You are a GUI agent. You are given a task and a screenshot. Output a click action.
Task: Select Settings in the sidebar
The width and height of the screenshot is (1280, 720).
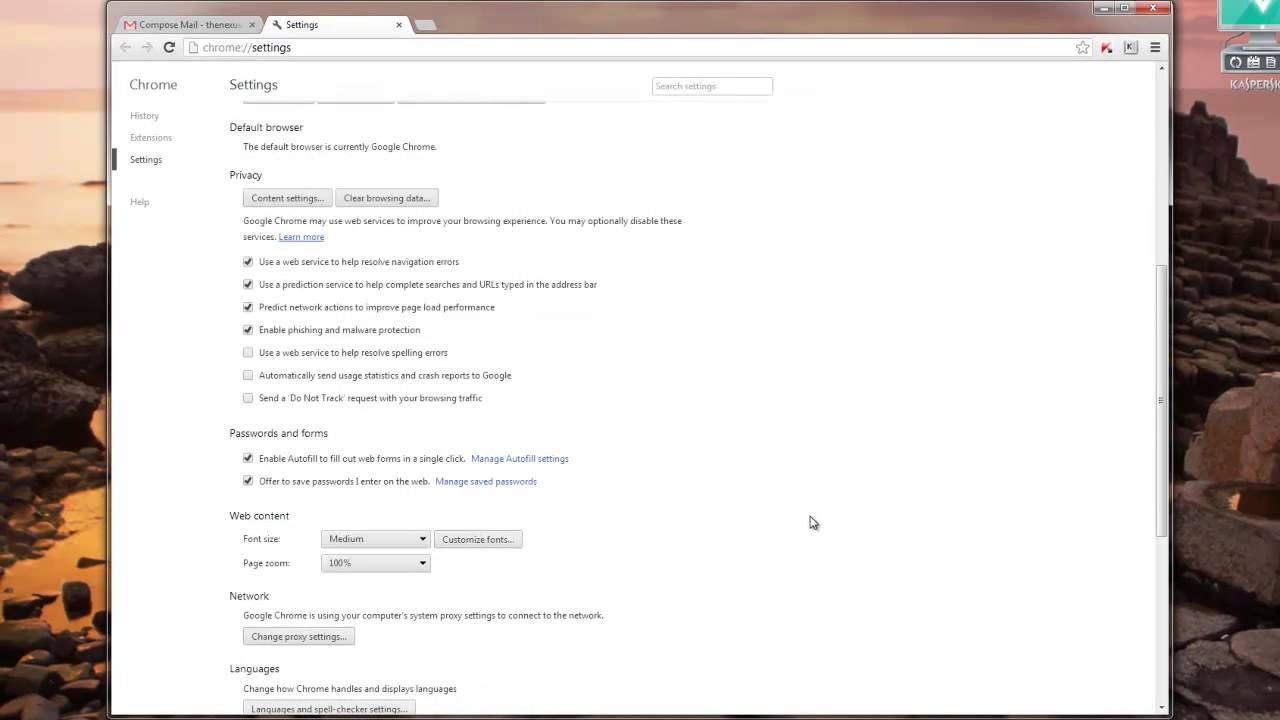pyautogui.click(x=146, y=160)
